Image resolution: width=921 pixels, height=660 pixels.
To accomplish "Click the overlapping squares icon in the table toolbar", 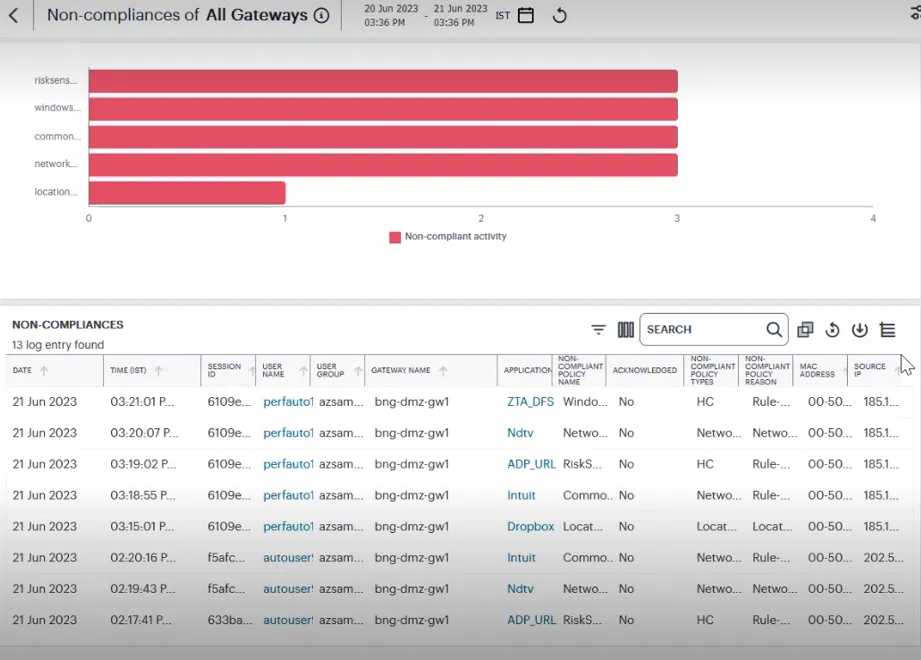I will click(x=805, y=329).
